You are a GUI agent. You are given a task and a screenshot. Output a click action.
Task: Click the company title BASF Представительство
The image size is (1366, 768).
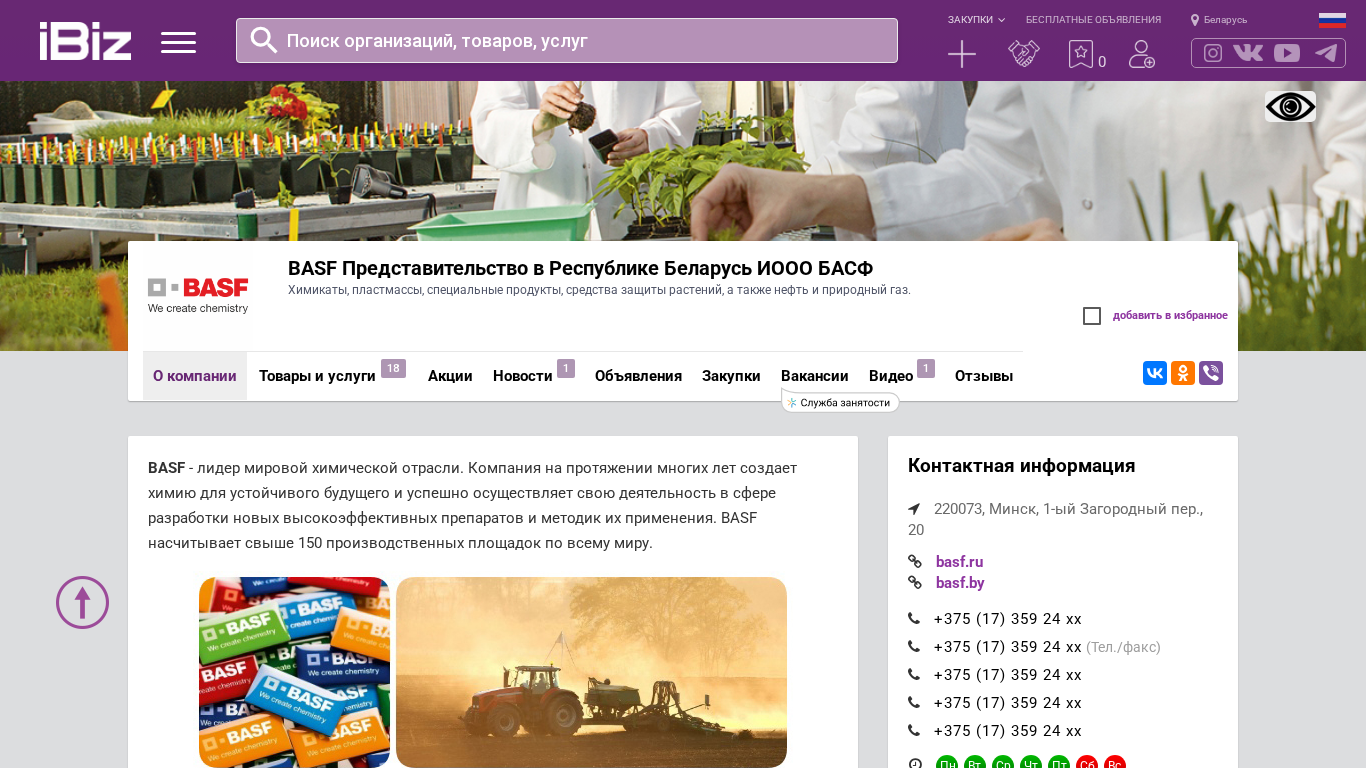[581, 268]
